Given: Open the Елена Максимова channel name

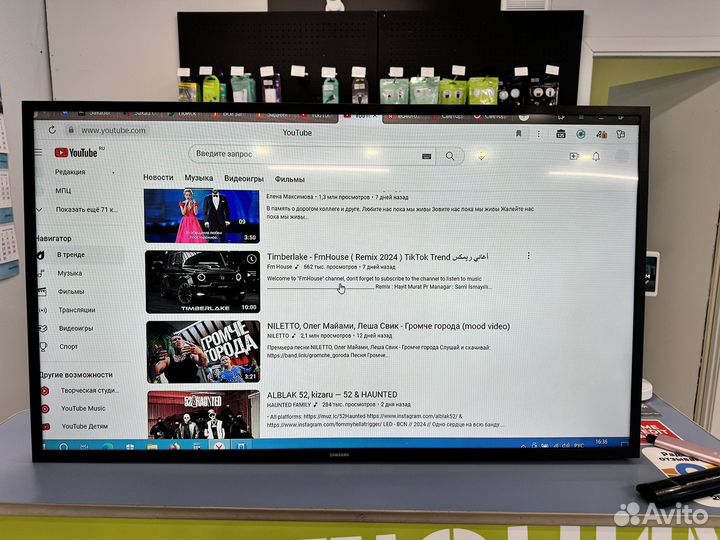Looking at the screenshot, I should point(290,197).
